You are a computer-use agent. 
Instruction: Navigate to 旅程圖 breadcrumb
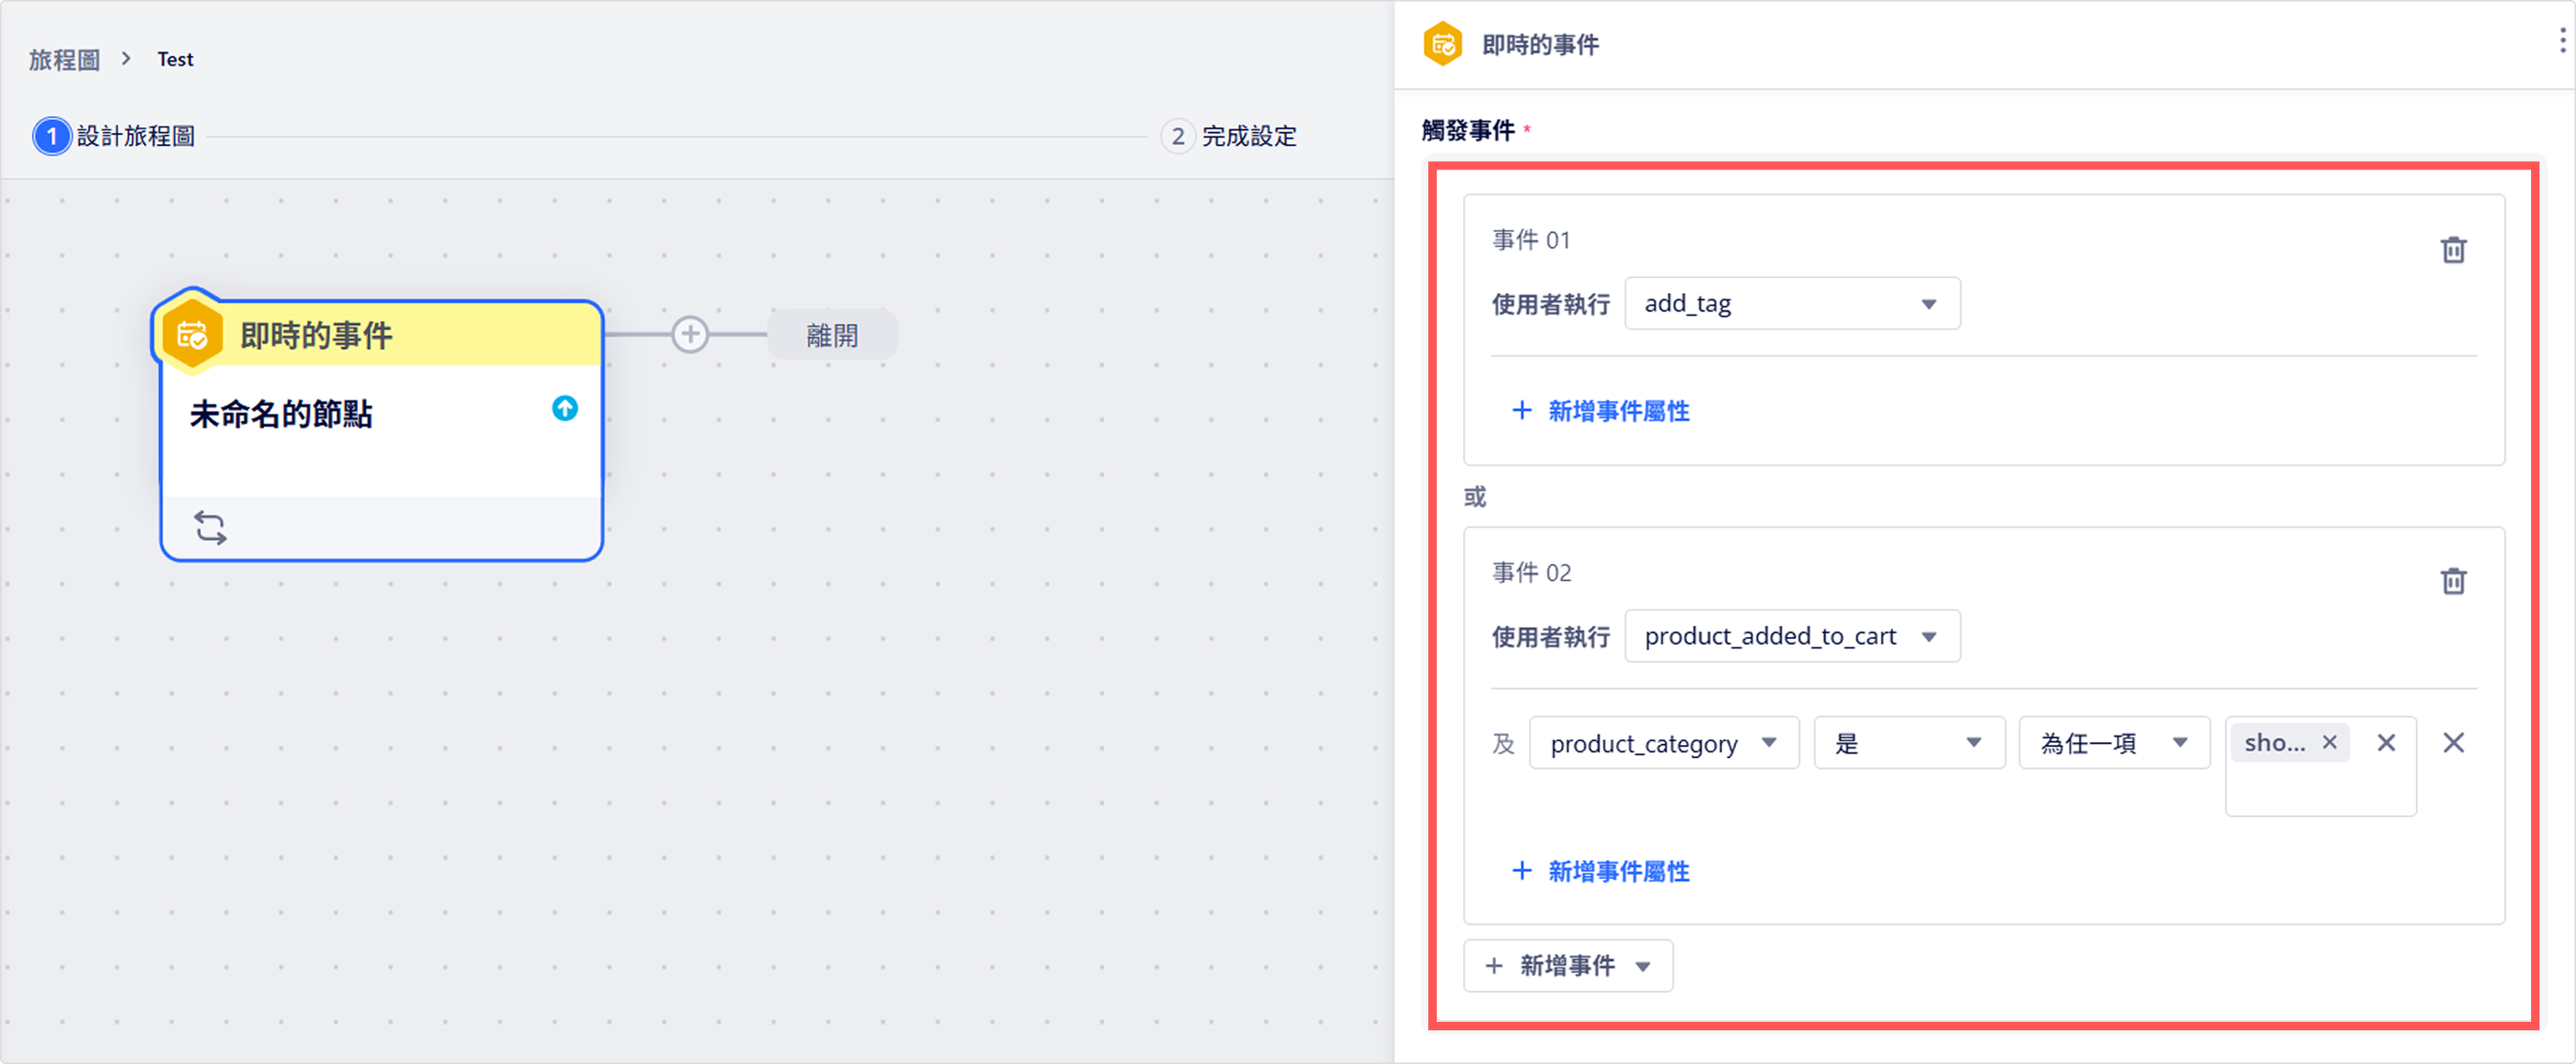(x=64, y=60)
